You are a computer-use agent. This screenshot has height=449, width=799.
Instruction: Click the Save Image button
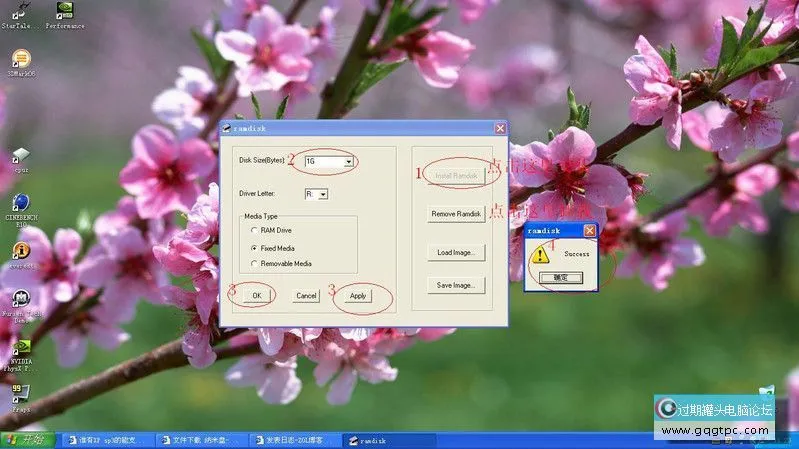coord(455,285)
